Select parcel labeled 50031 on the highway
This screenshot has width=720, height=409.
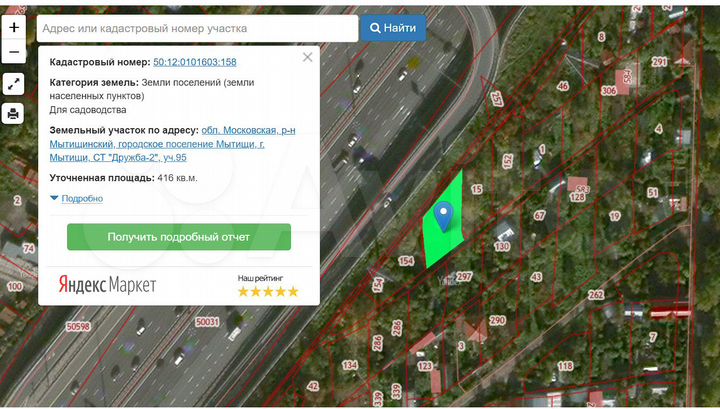207,322
